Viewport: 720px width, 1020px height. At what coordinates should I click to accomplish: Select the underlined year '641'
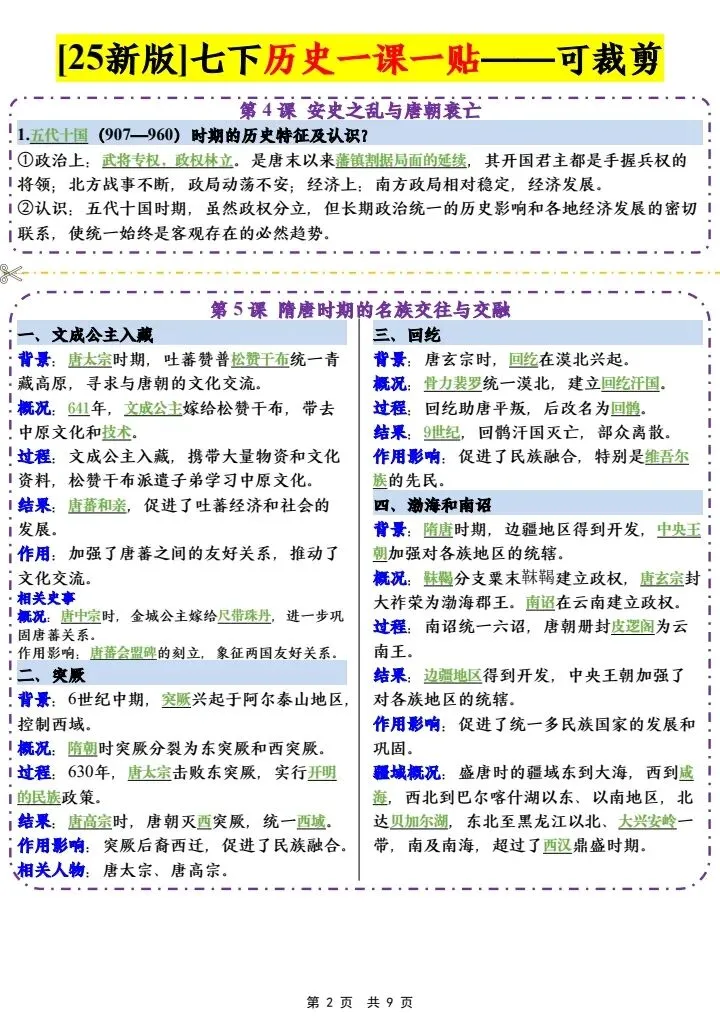click(x=79, y=408)
